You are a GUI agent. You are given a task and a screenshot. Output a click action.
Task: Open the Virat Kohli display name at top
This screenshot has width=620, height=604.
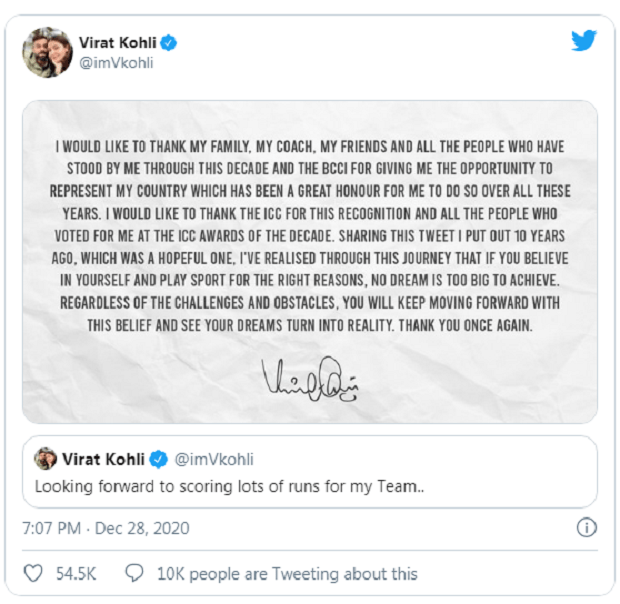(120, 43)
